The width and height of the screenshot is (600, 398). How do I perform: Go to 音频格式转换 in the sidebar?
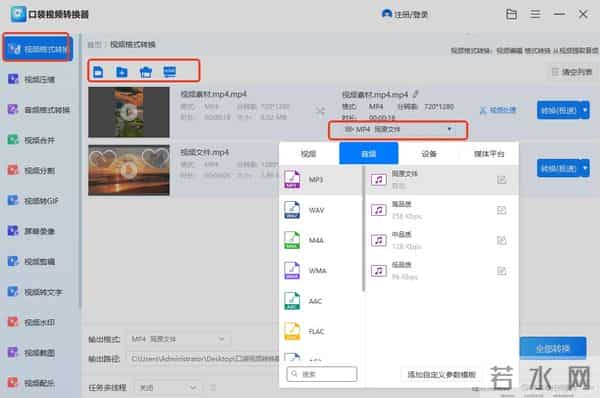(x=39, y=110)
